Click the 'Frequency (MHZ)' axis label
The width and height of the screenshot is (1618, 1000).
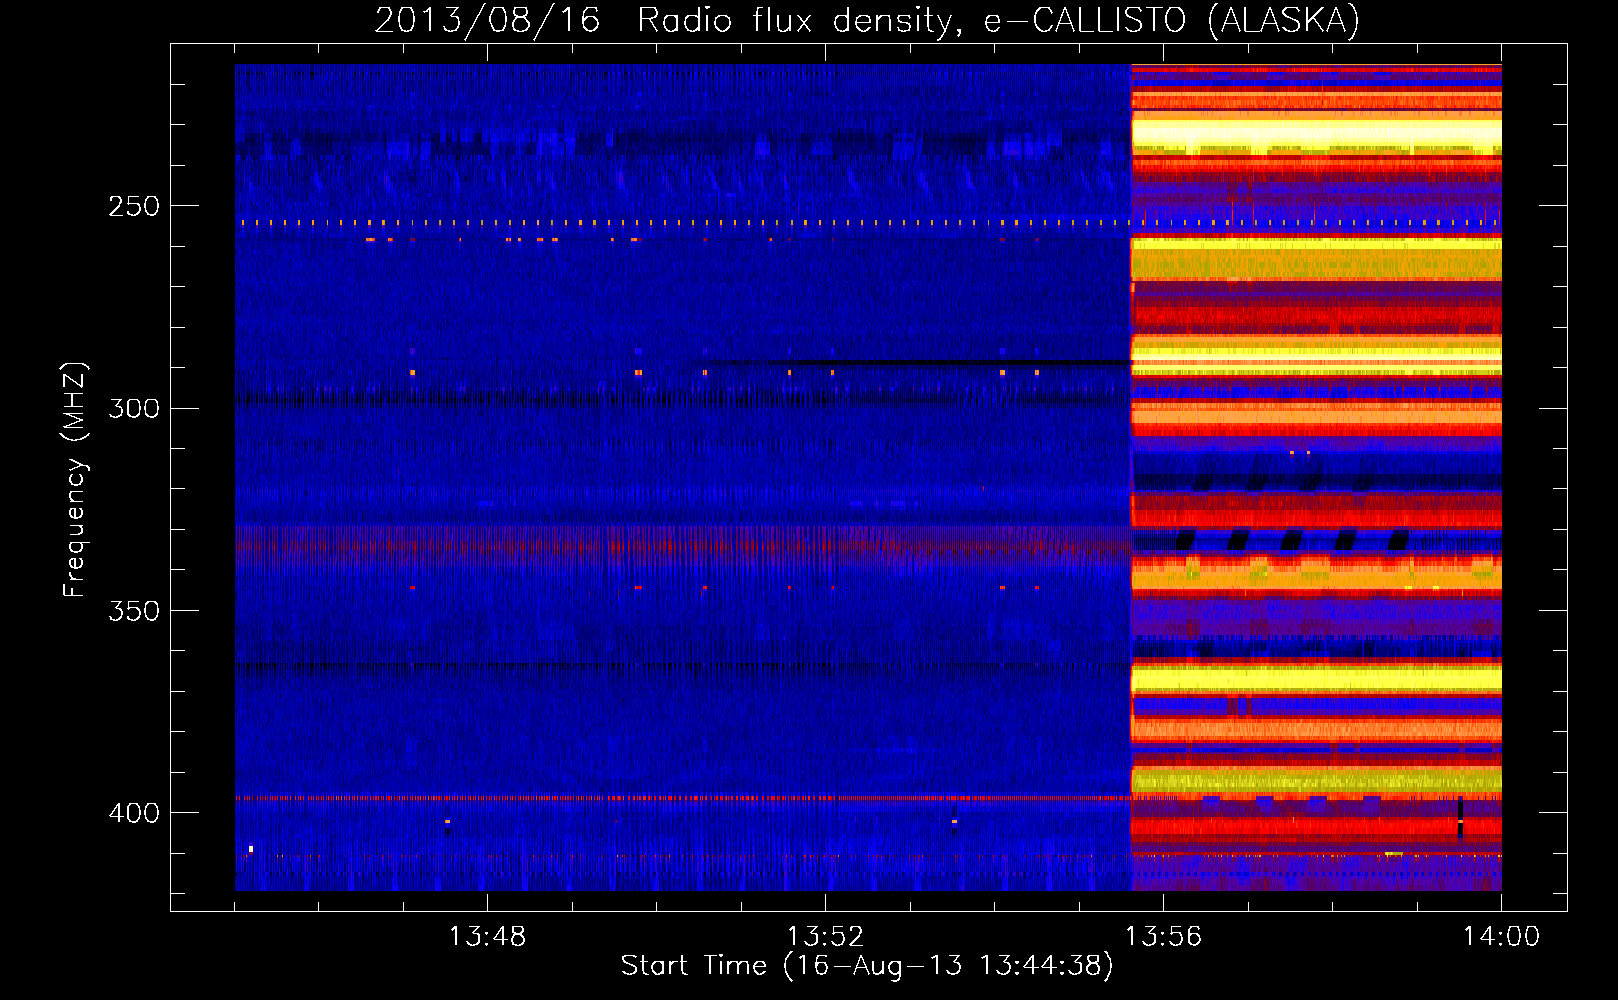pos(75,480)
